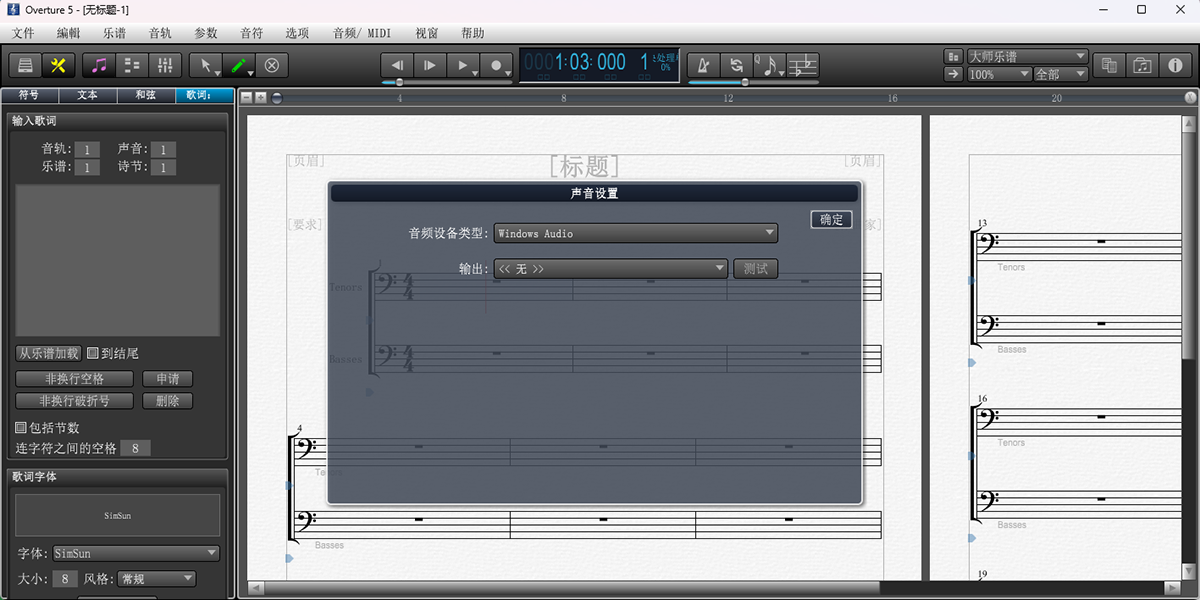Confirm sound settings with the 确定 button
The height and width of the screenshot is (600, 1200).
(x=830, y=219)
